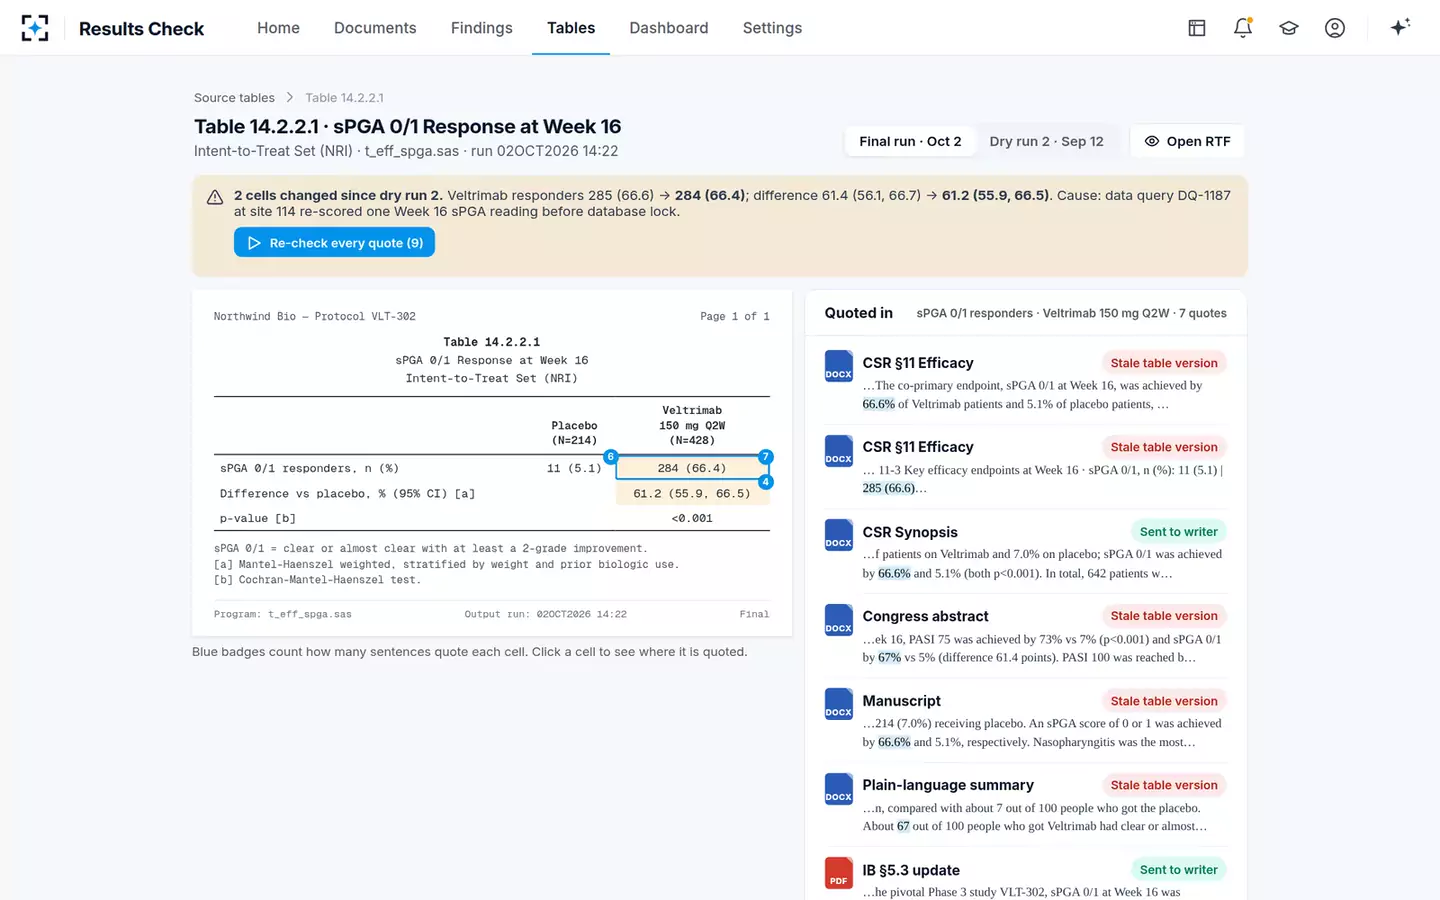Select the Final run · Oct 2 version

click(x=910, y=141)
